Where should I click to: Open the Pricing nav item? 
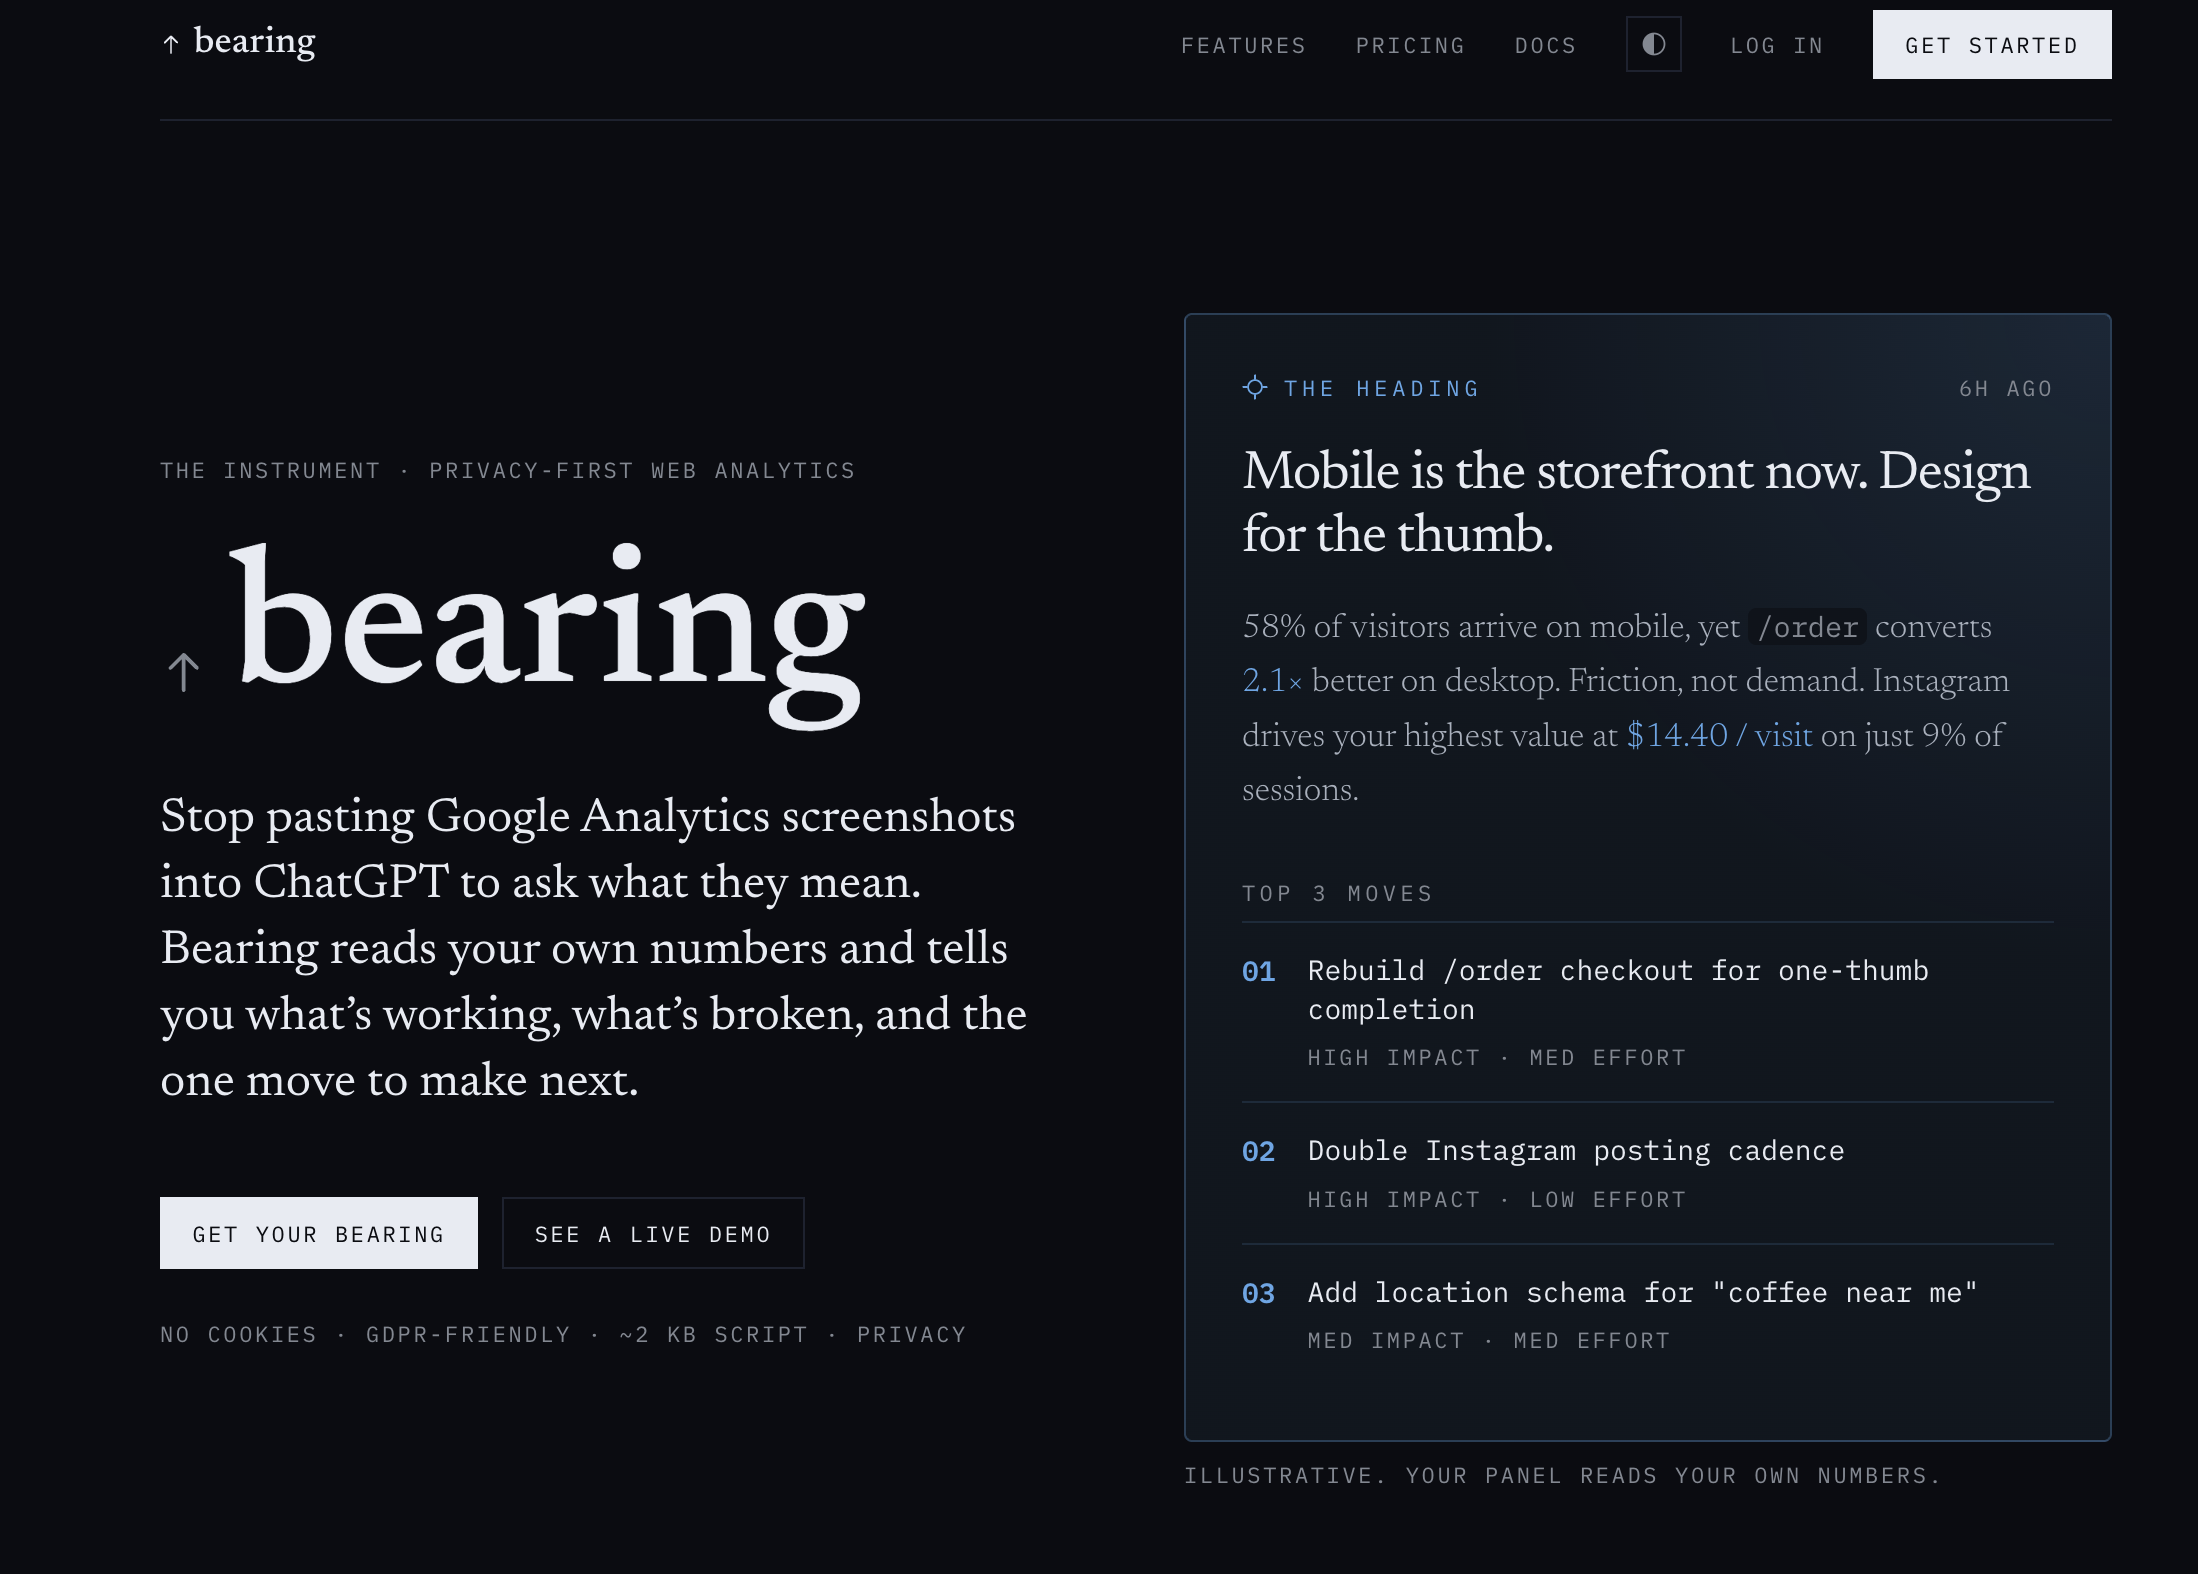pos(1410,46)
